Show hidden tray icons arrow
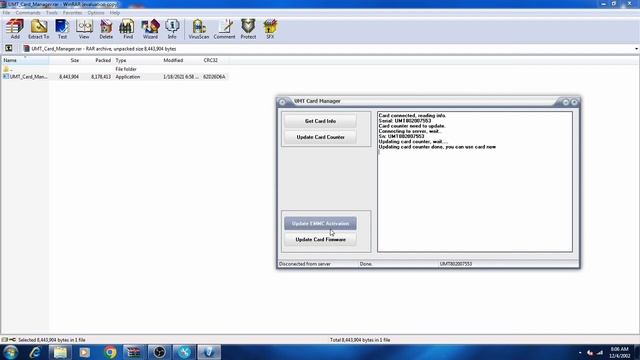The image size is (640, 360). click(x=580, y=353)
